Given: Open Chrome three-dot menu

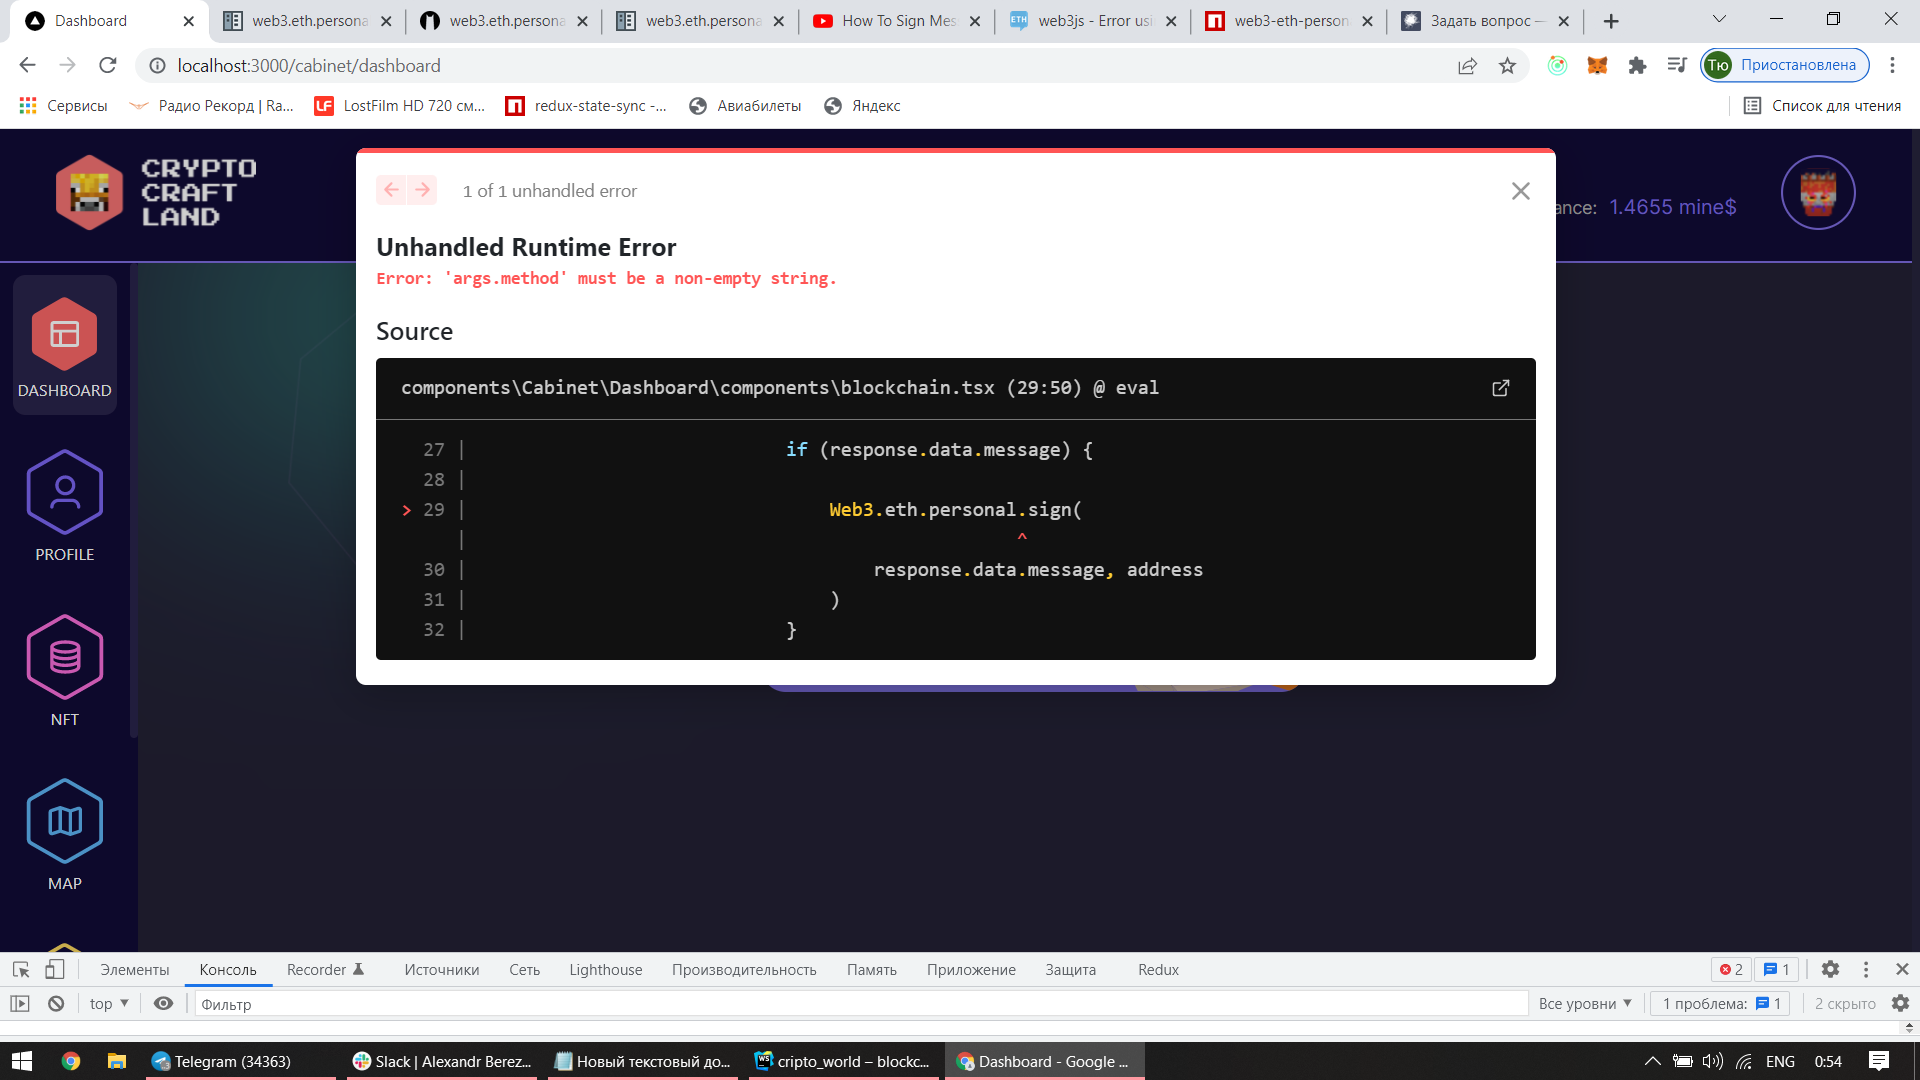Looking at the screenshot, I should point(1892,65).
